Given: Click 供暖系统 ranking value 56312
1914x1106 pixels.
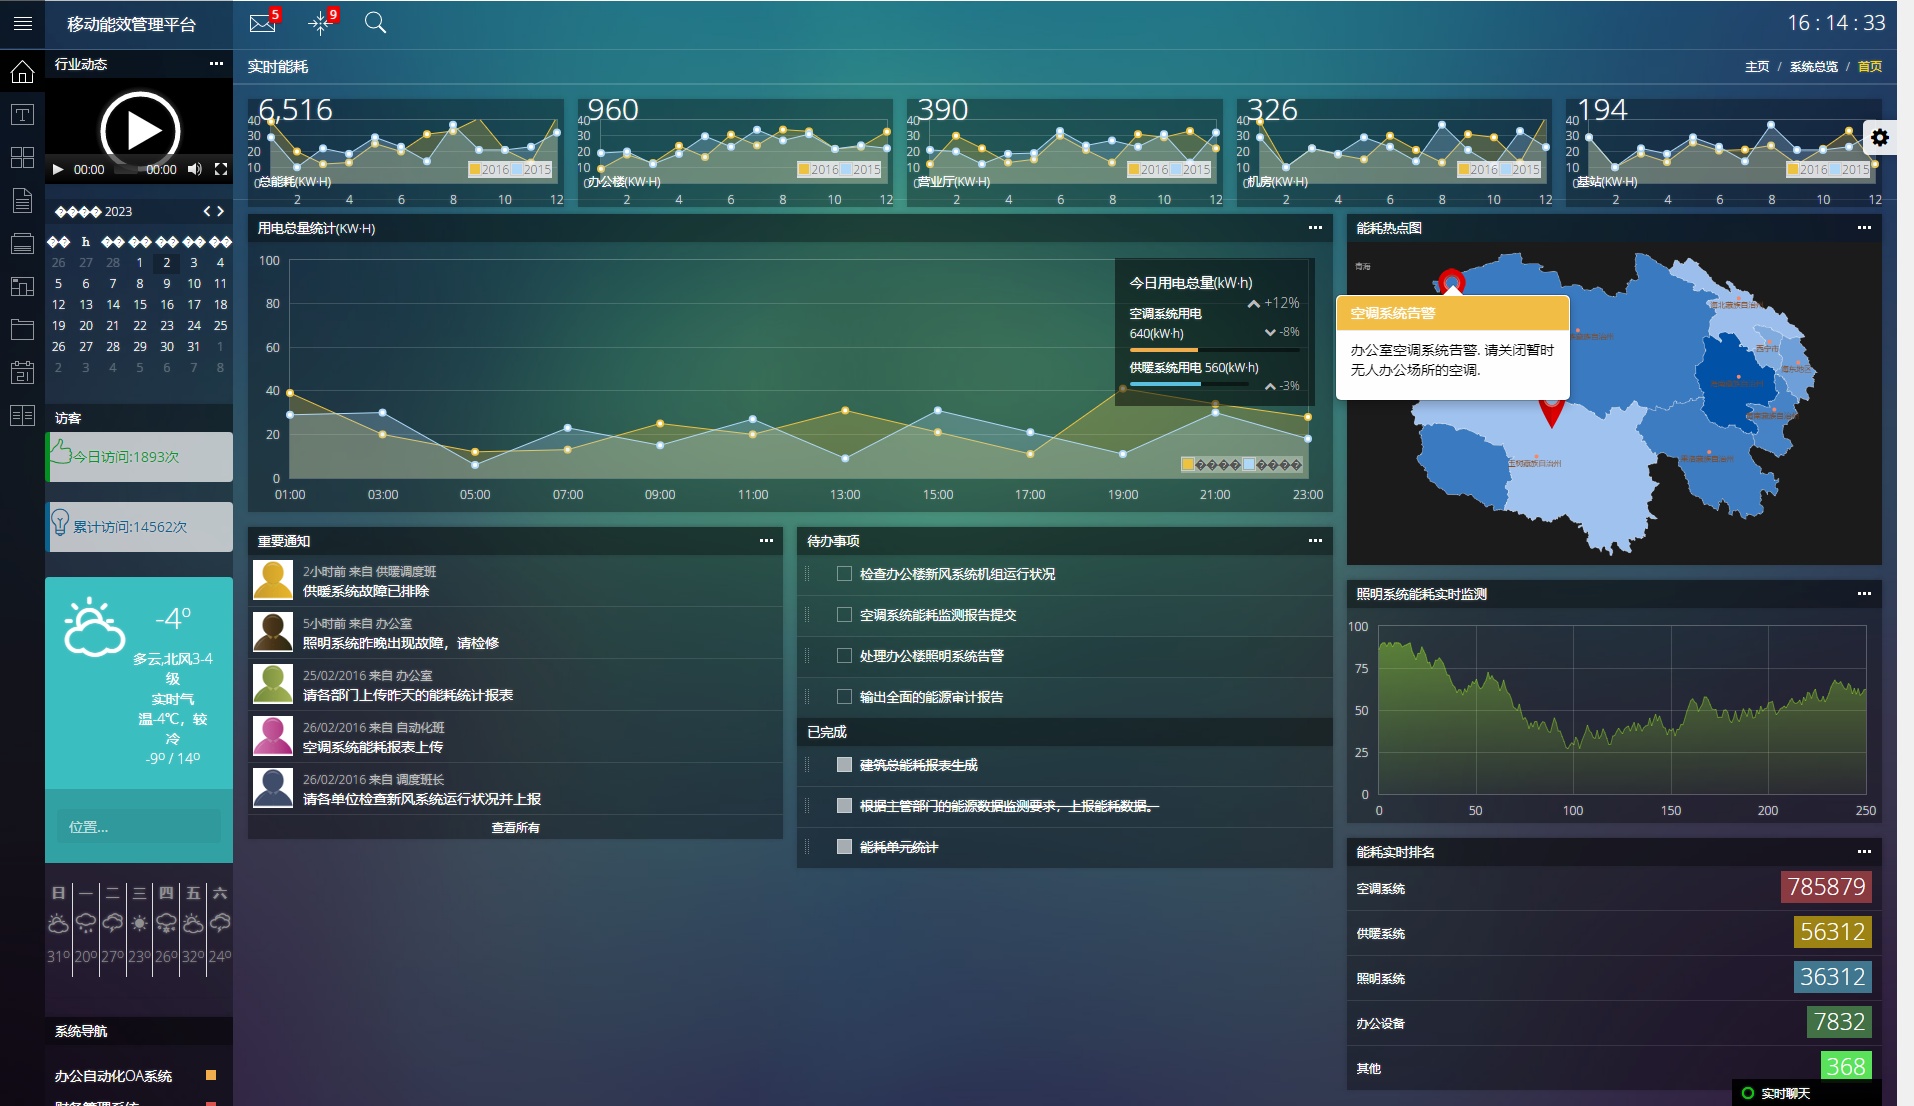Looking at the screenshot, I should pyautogui.click(x=1832, y=932).
